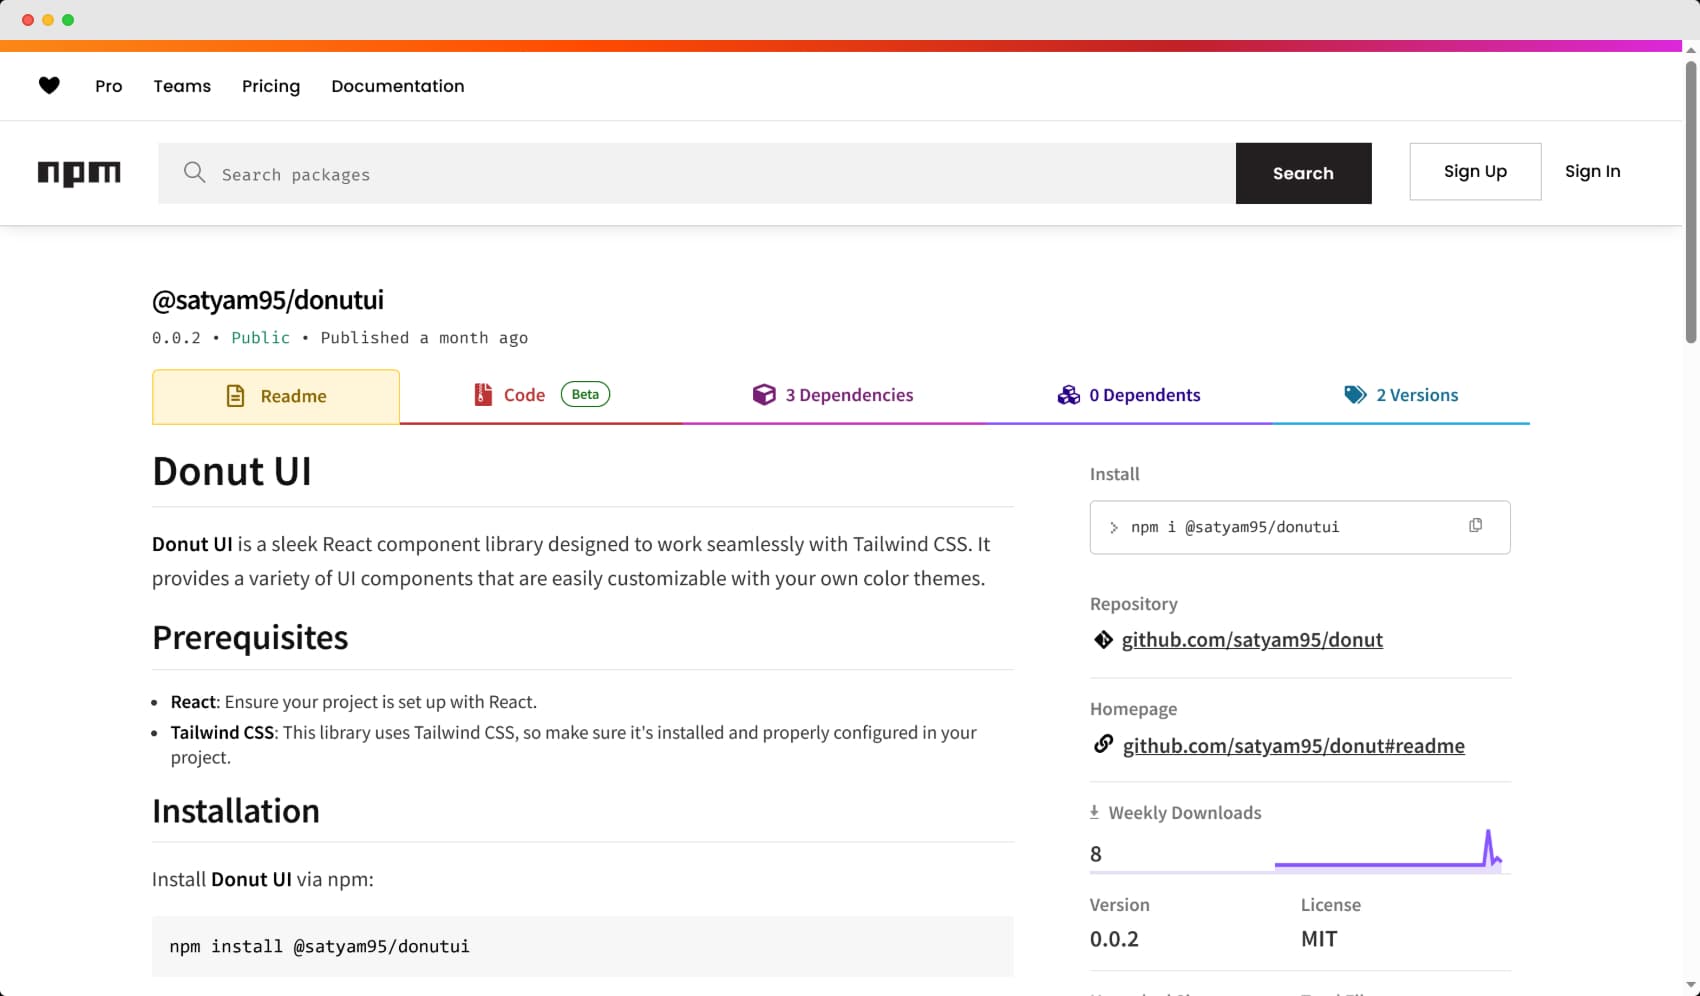Switch to the Code tab

[x=541, y=396]
